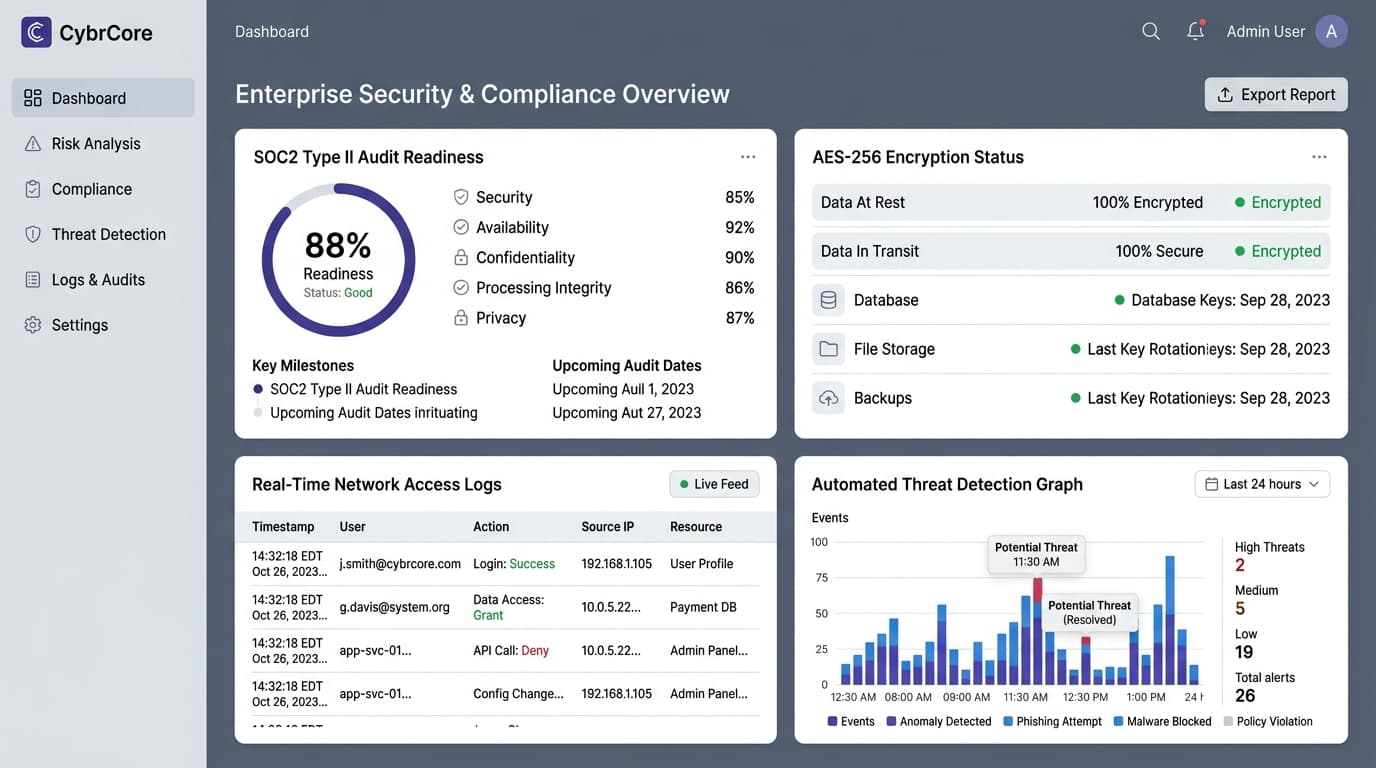This screenshot has height=768, width=1376.
Task: Click the shield icon next to Security
Action: click(x=461, y=197)
